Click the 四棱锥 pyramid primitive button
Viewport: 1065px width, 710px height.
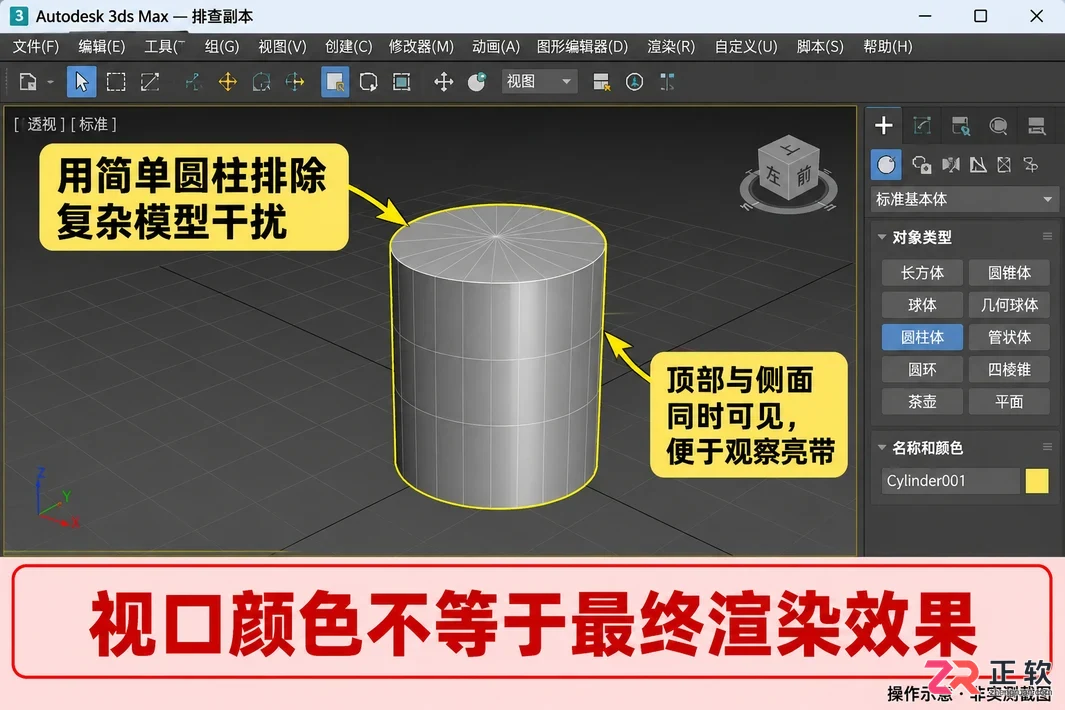pos(1009,370)
